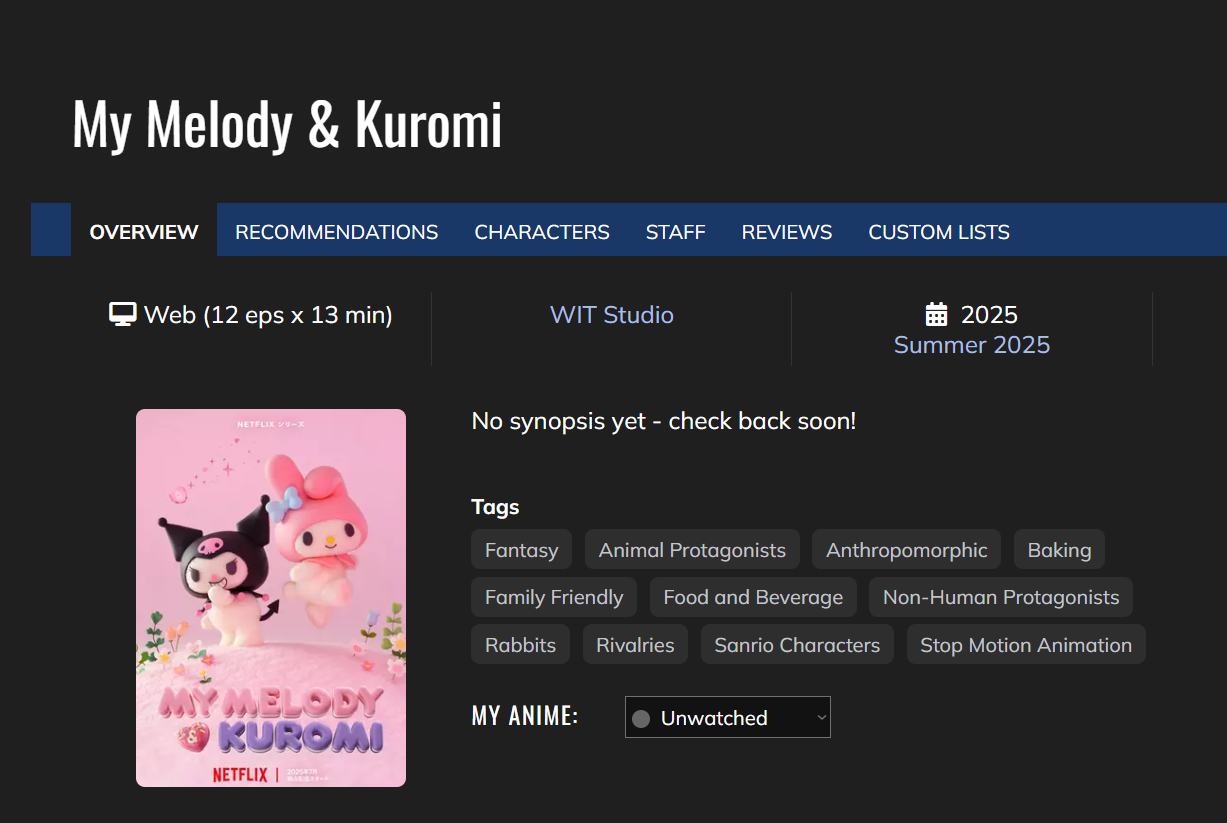Follow the Summer 2025 season link

[x=972, y=345]
